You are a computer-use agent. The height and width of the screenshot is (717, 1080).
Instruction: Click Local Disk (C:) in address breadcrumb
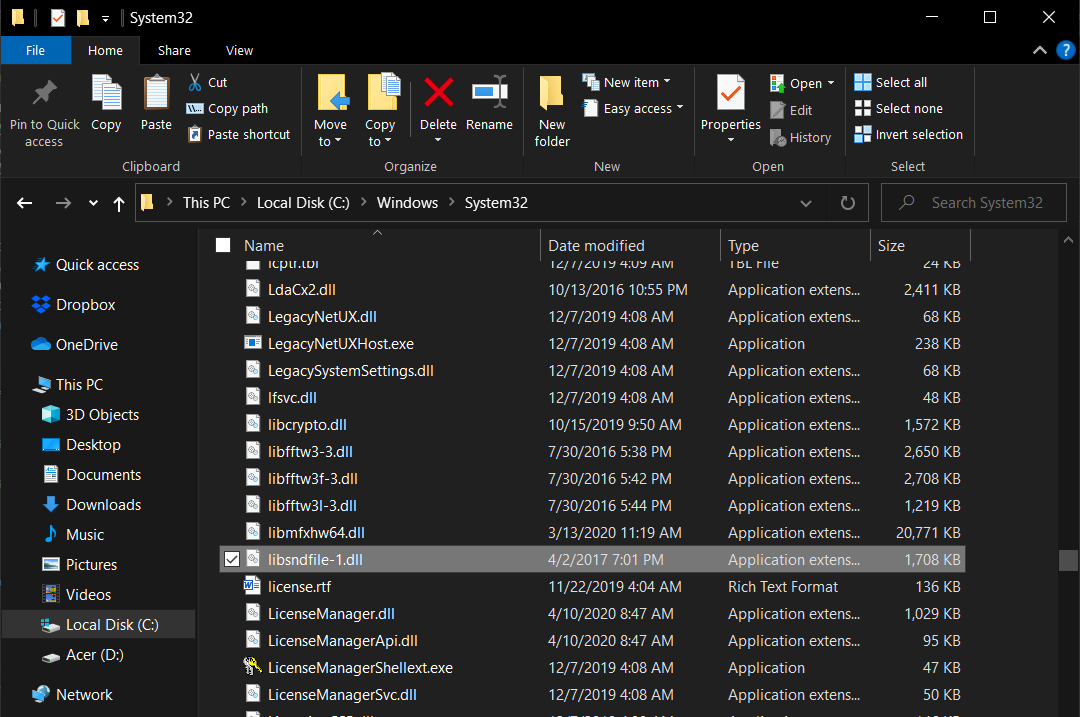click(x=303, y=202)
